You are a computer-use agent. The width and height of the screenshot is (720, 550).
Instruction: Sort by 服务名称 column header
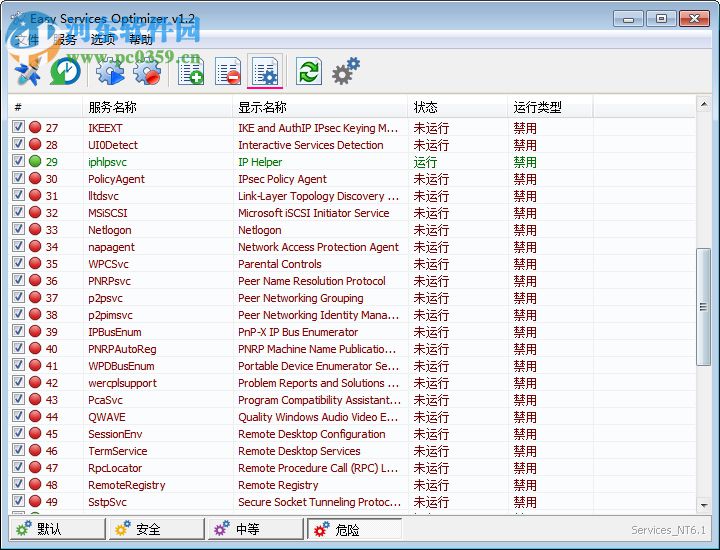point(158,107)
